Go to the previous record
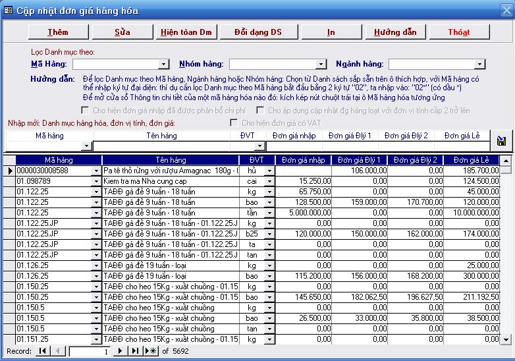Image resolution: width=515 pixels, height=361 pixels. click(59, 351)
